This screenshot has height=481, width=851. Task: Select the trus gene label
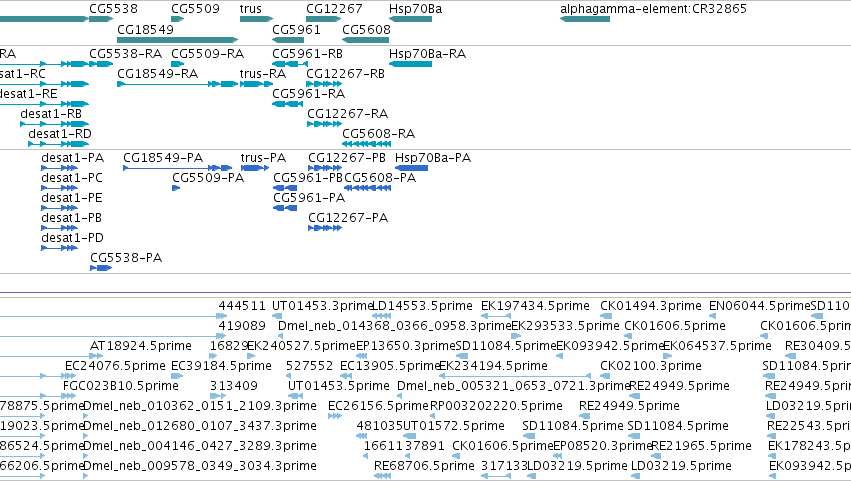[x=251, y=9]
